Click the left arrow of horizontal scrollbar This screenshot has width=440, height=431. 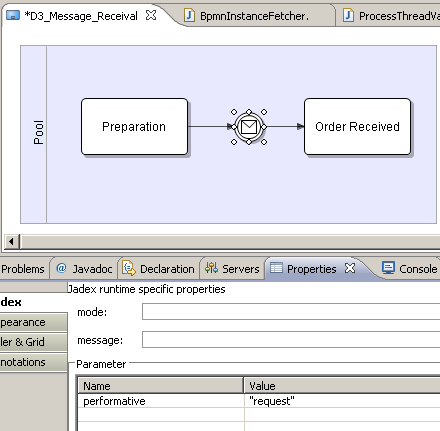pos(11,241)
